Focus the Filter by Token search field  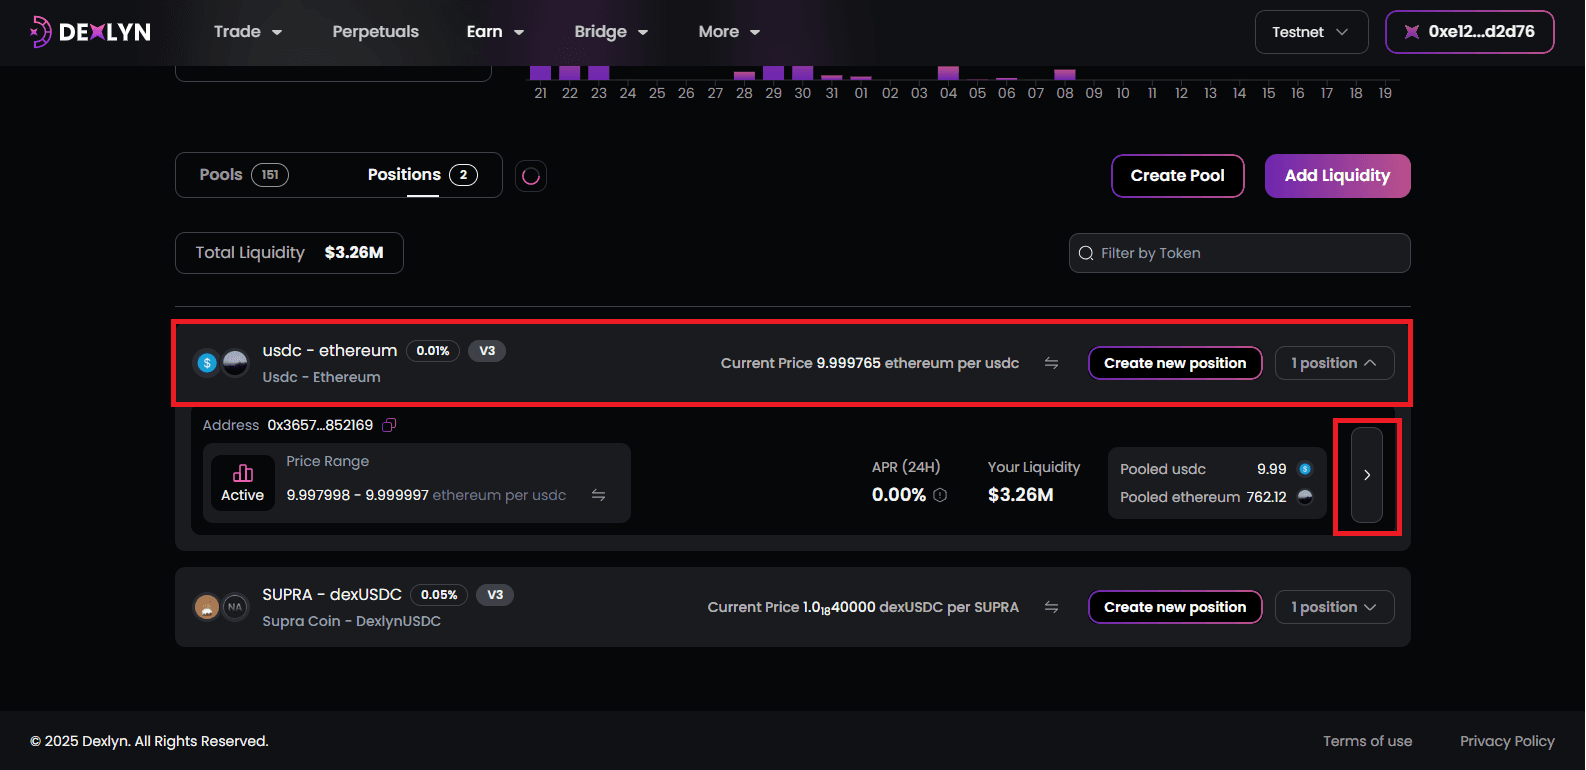(1240, 253)
